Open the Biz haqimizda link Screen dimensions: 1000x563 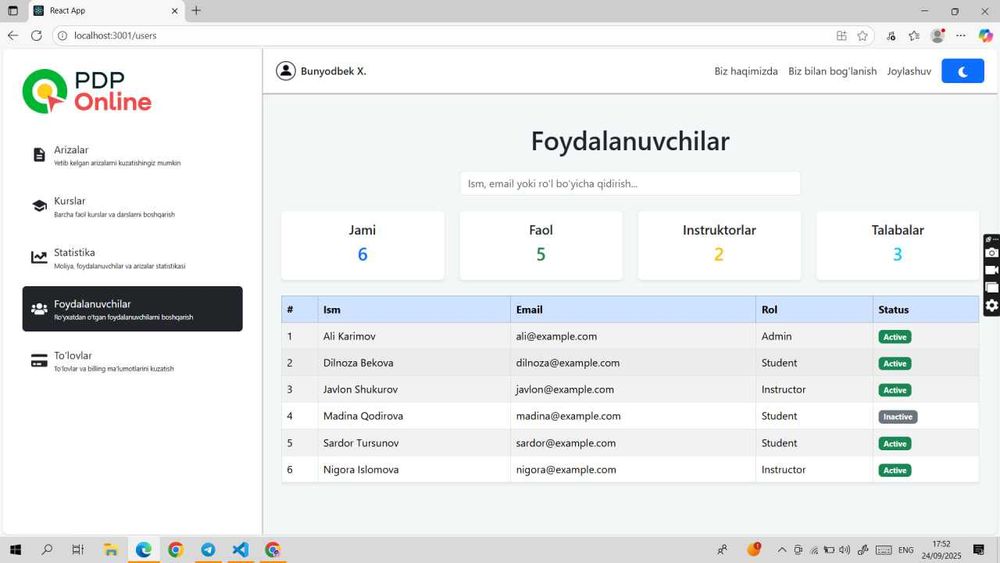(x=746, y=71)
